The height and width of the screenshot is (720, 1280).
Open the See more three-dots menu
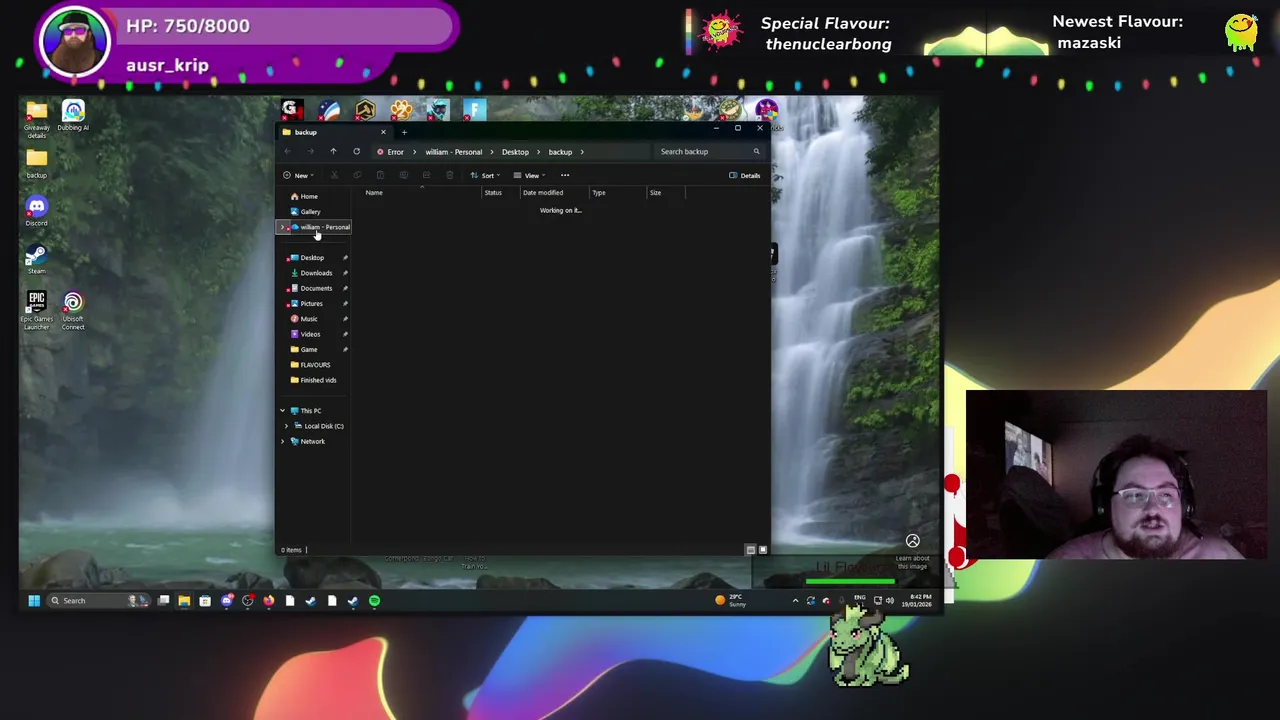(x=565, y=175)
